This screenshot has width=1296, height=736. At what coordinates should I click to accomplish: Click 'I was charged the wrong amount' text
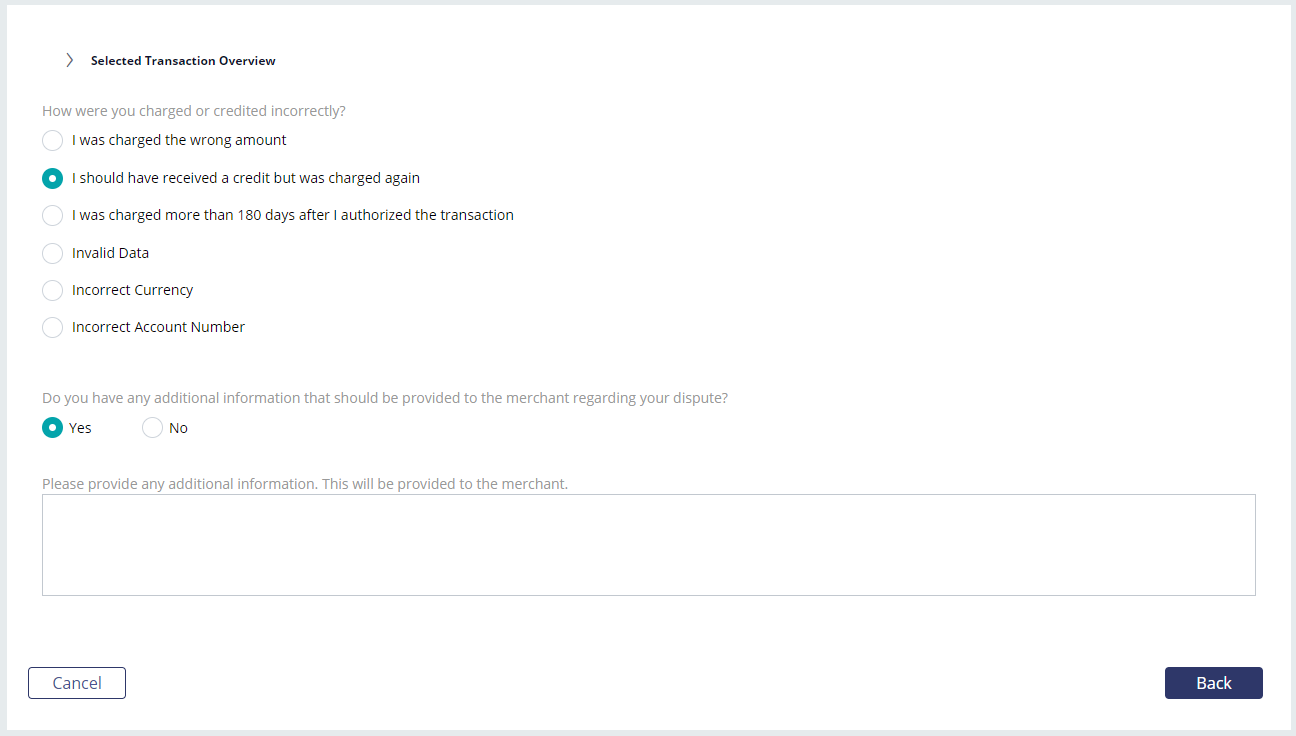179,140
